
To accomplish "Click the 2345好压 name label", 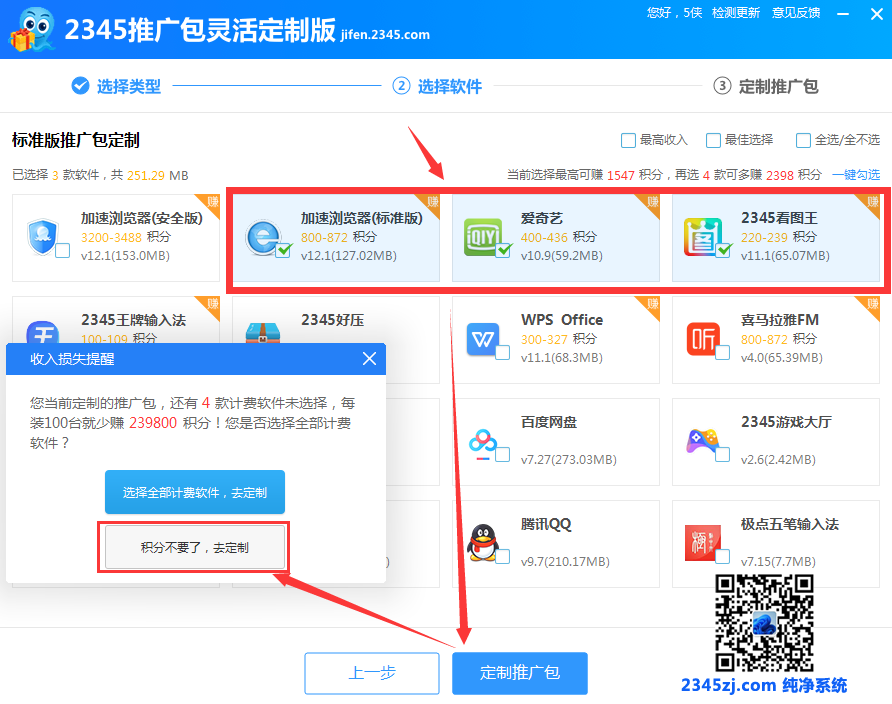I will click(x=333, y=320).
